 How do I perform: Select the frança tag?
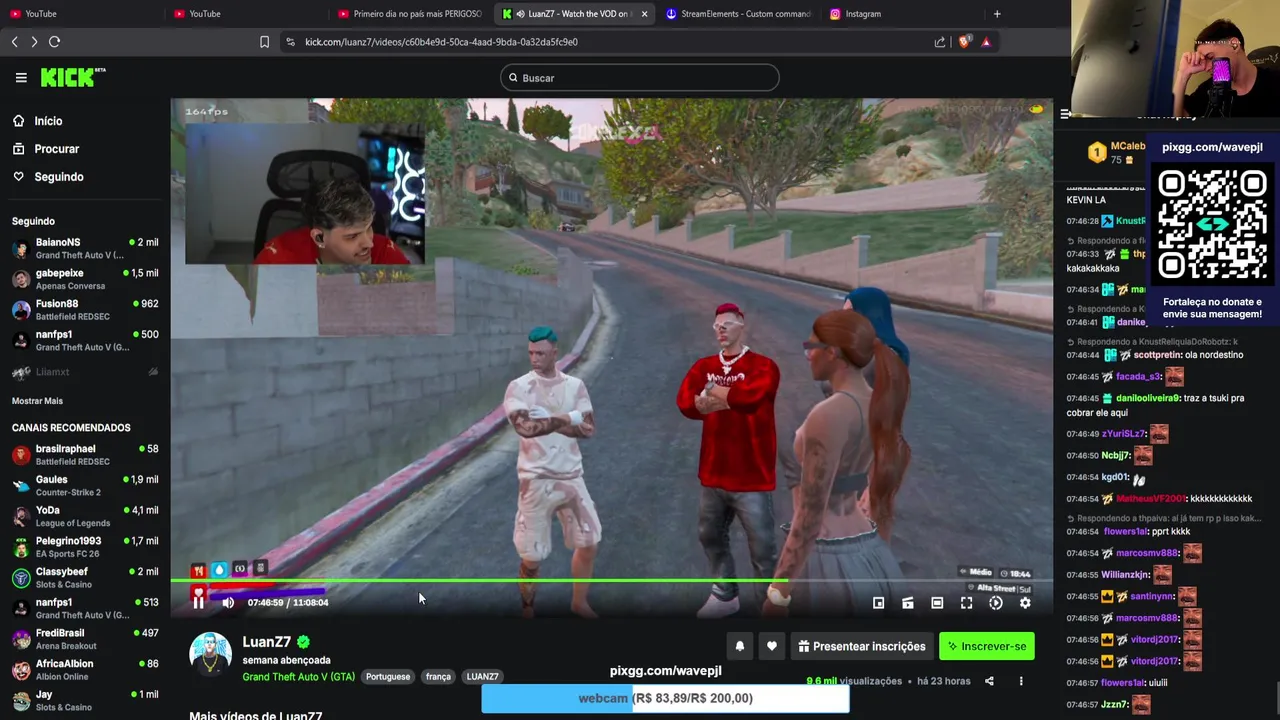tap(438, 677)
